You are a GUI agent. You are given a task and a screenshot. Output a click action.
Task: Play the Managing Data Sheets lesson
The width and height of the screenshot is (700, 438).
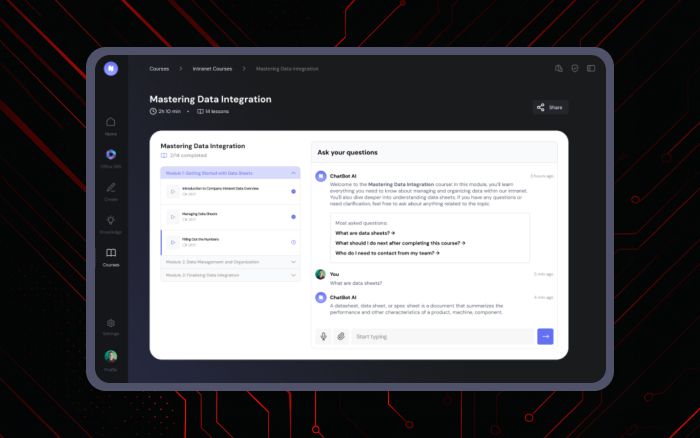(x=173, y=217)
